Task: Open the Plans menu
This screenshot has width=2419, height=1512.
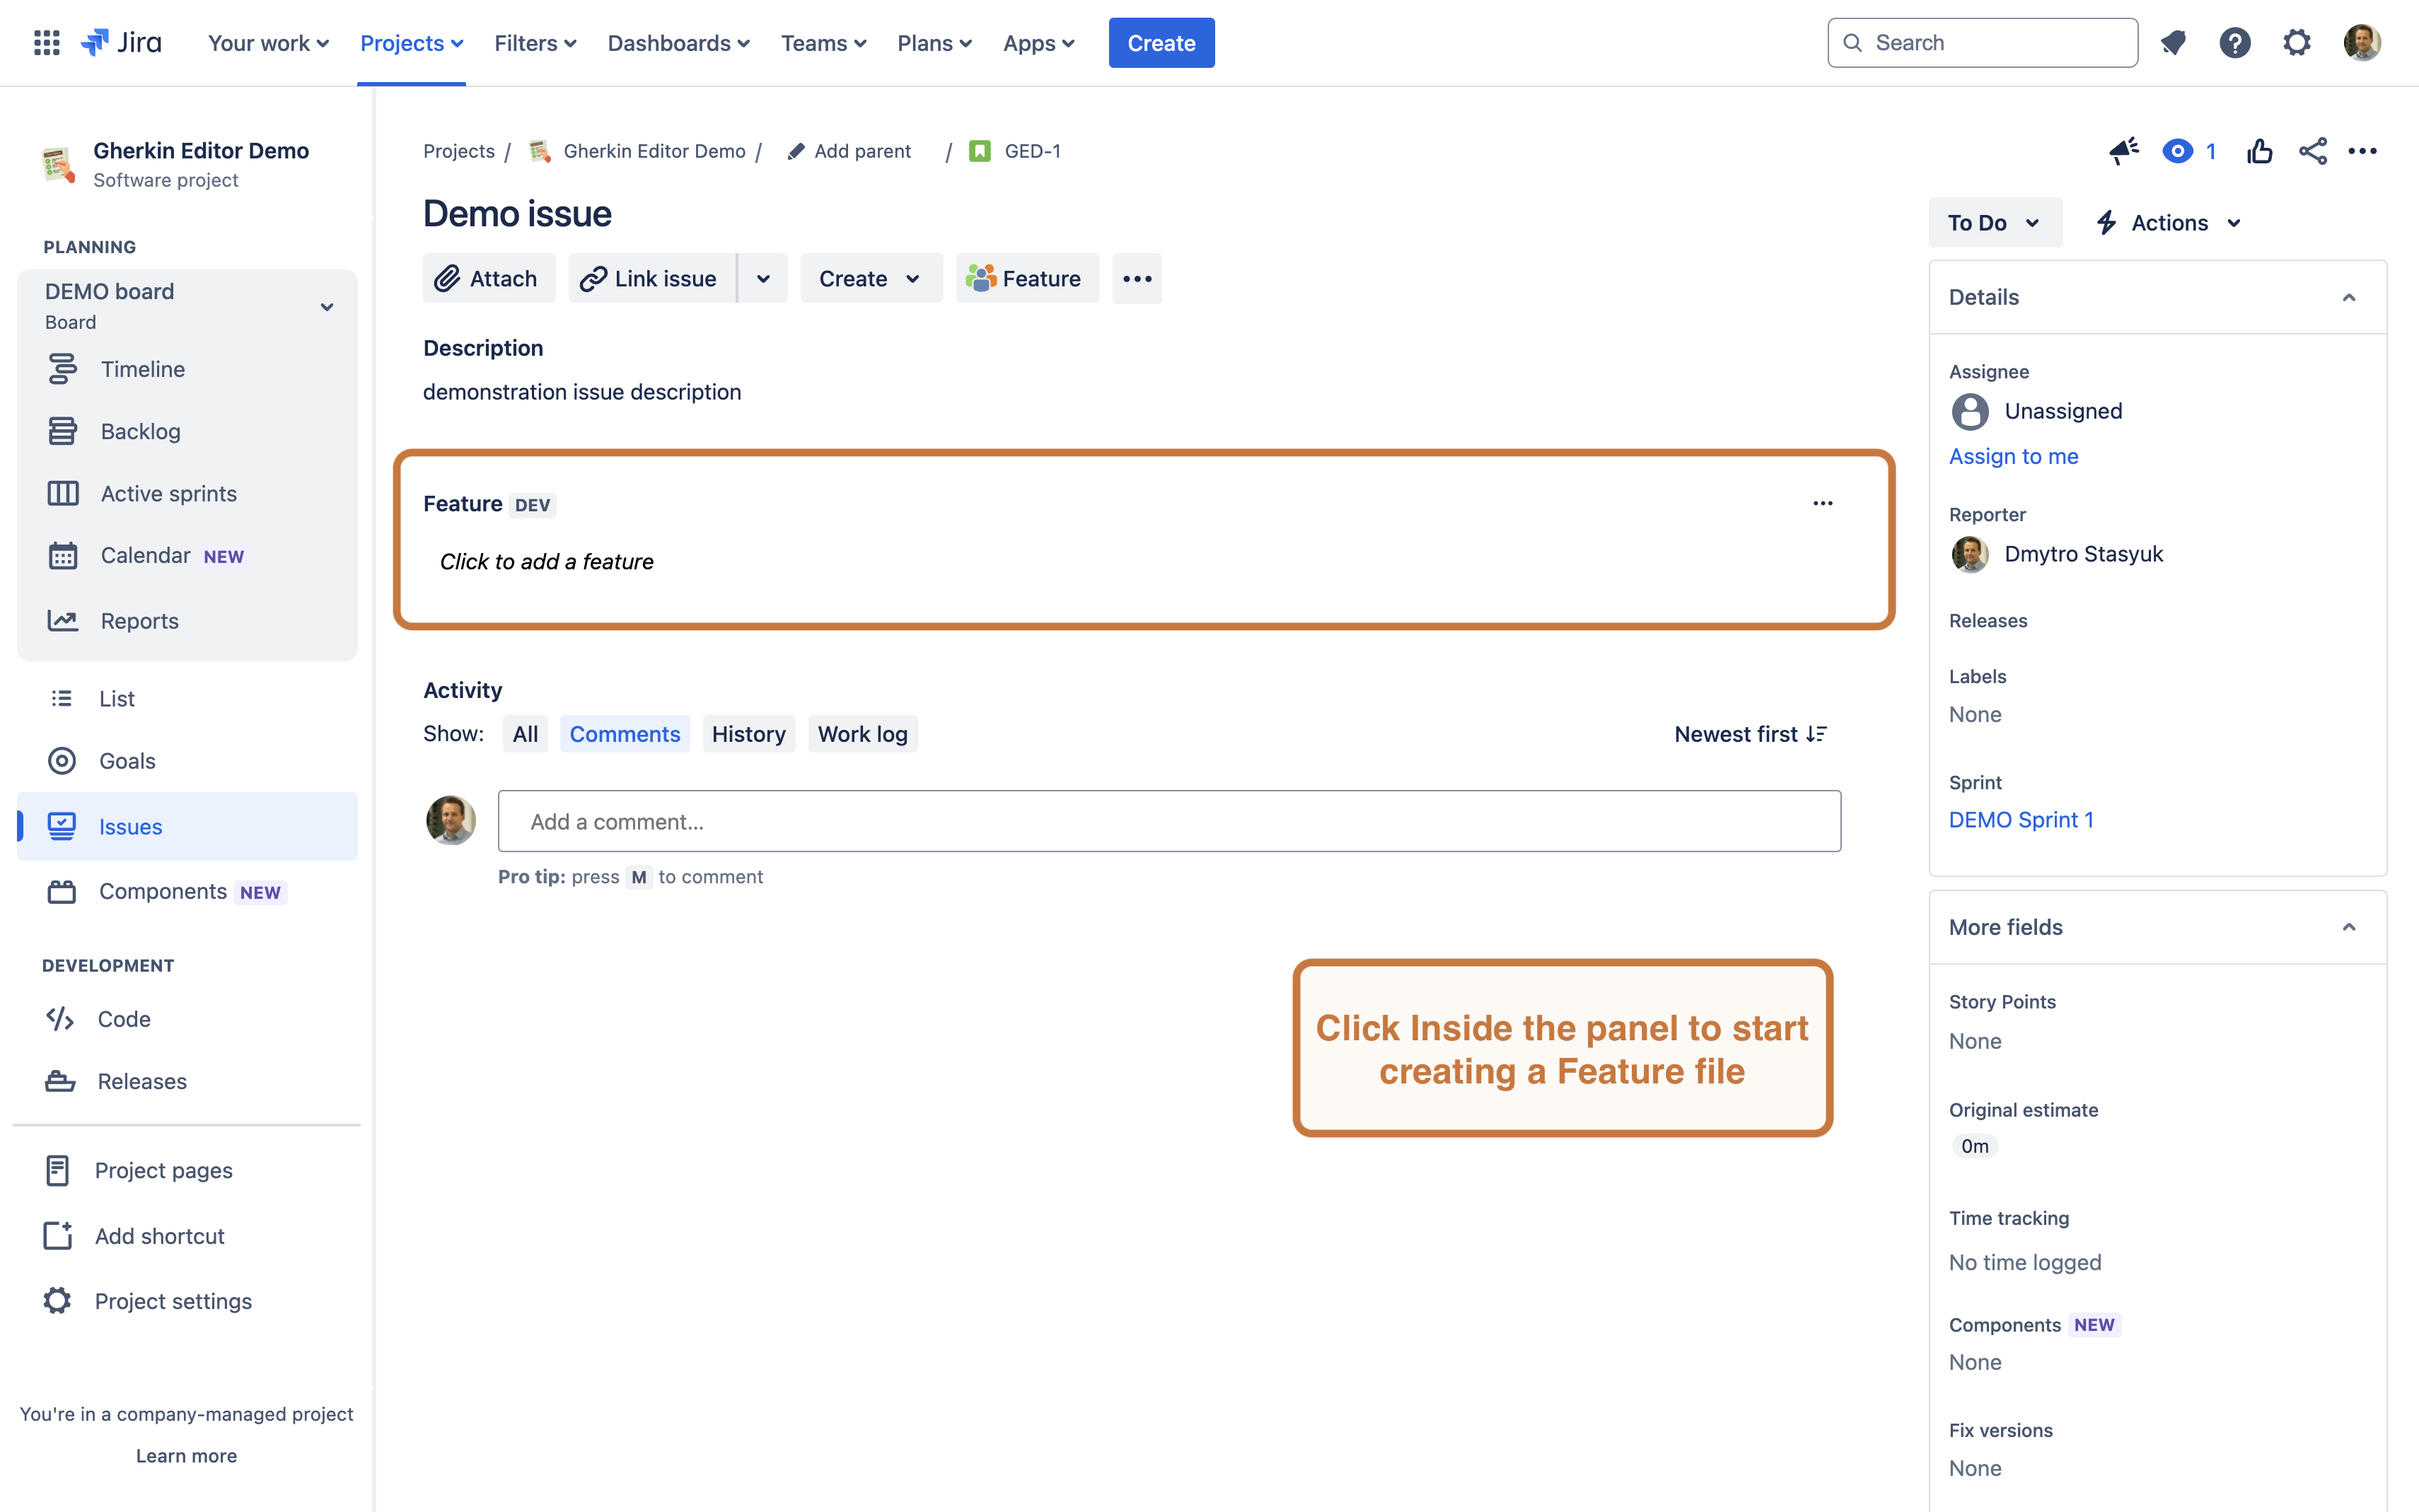Action: 934,43
